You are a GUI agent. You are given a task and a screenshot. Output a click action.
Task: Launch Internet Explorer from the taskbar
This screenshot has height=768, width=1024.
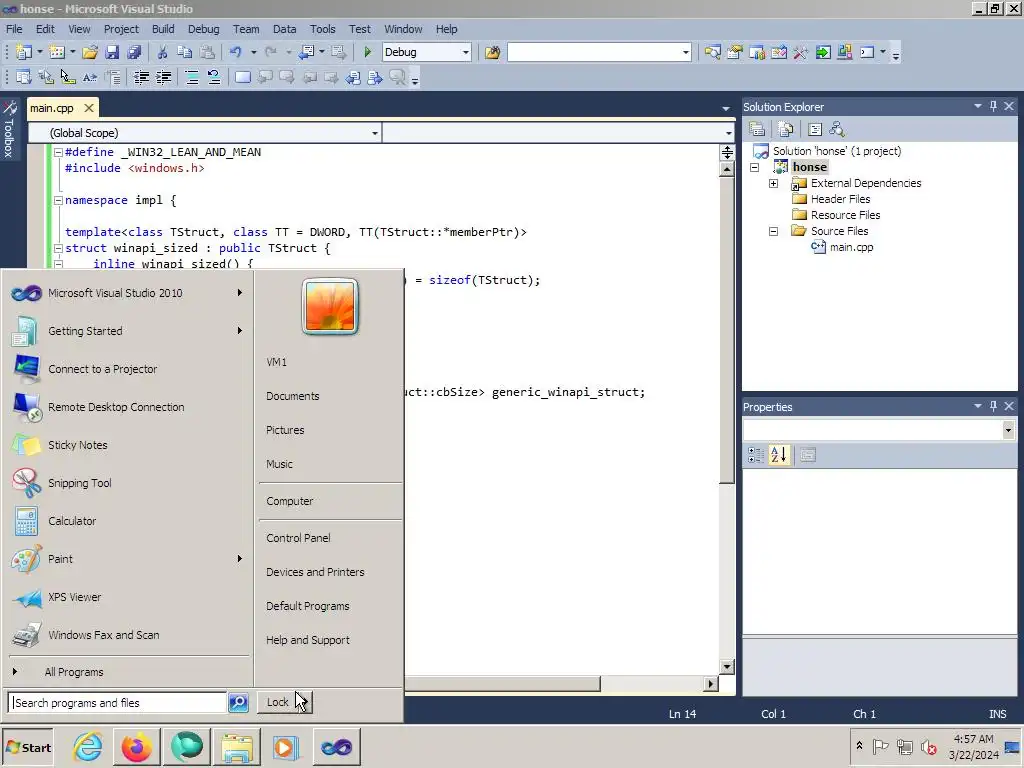(x=88, y=747)
